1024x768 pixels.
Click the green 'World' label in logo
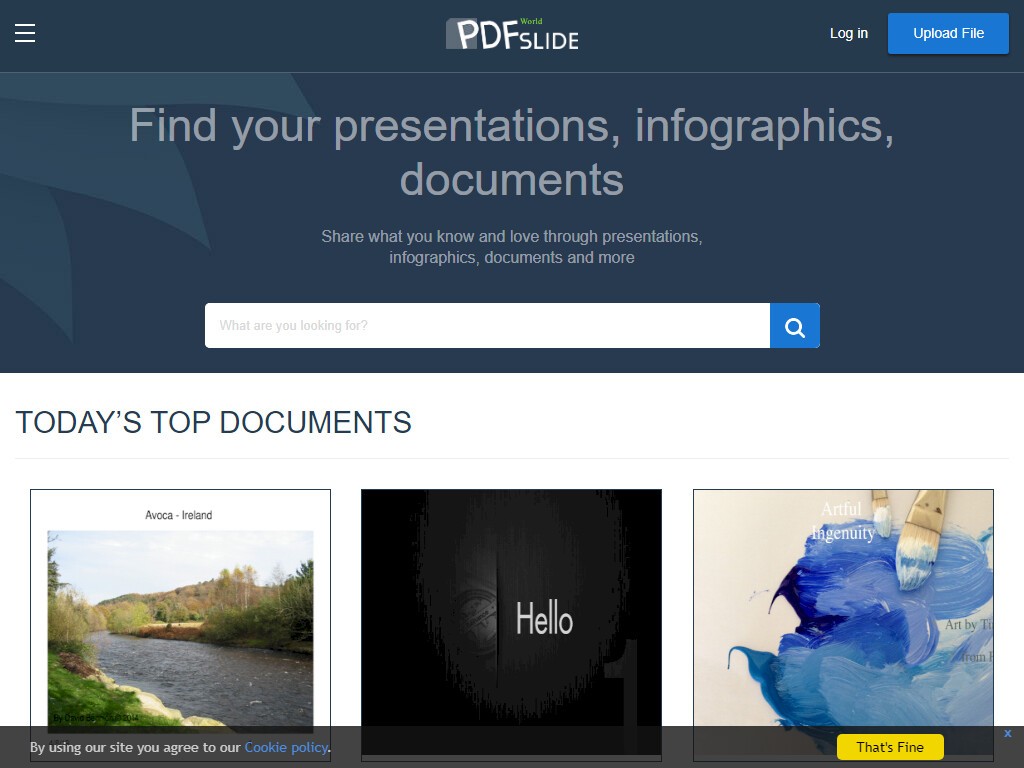(x=530, y=21)
